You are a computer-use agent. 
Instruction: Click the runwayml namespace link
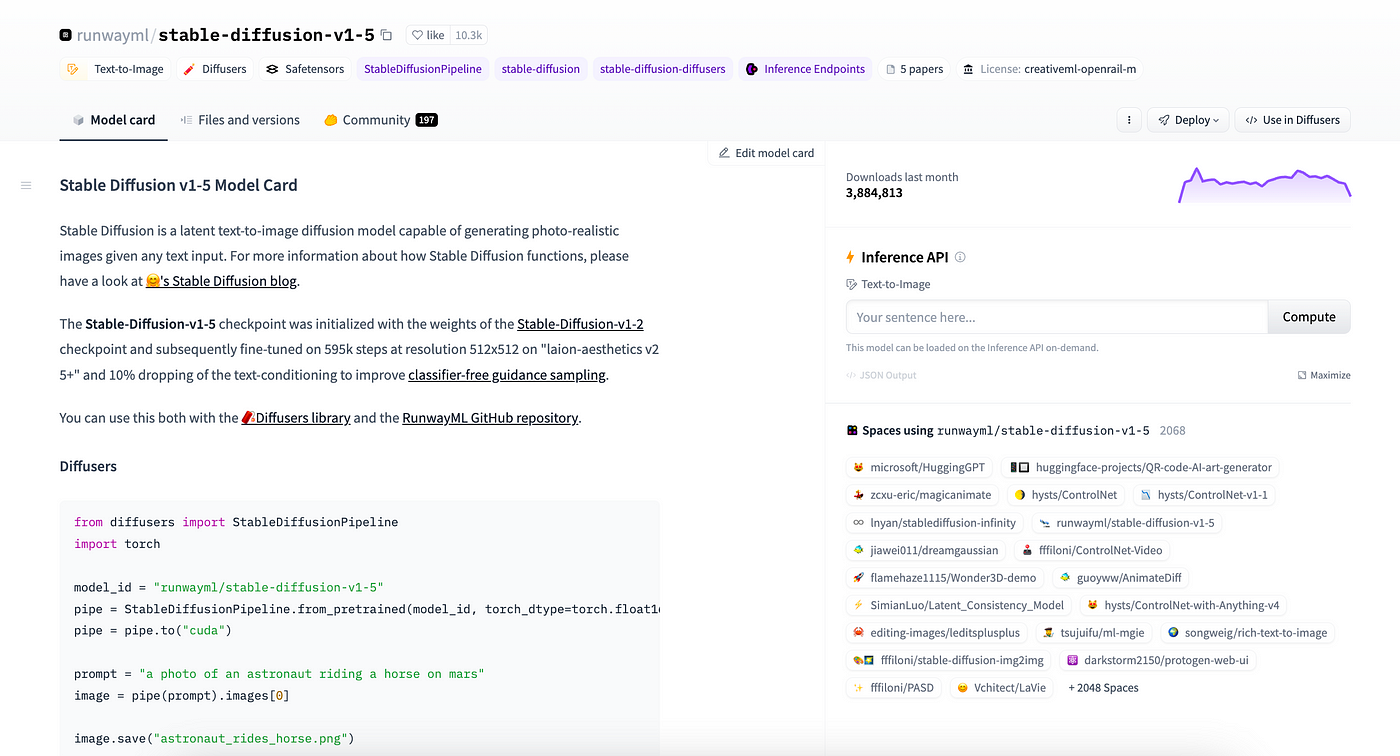[113, 35]
